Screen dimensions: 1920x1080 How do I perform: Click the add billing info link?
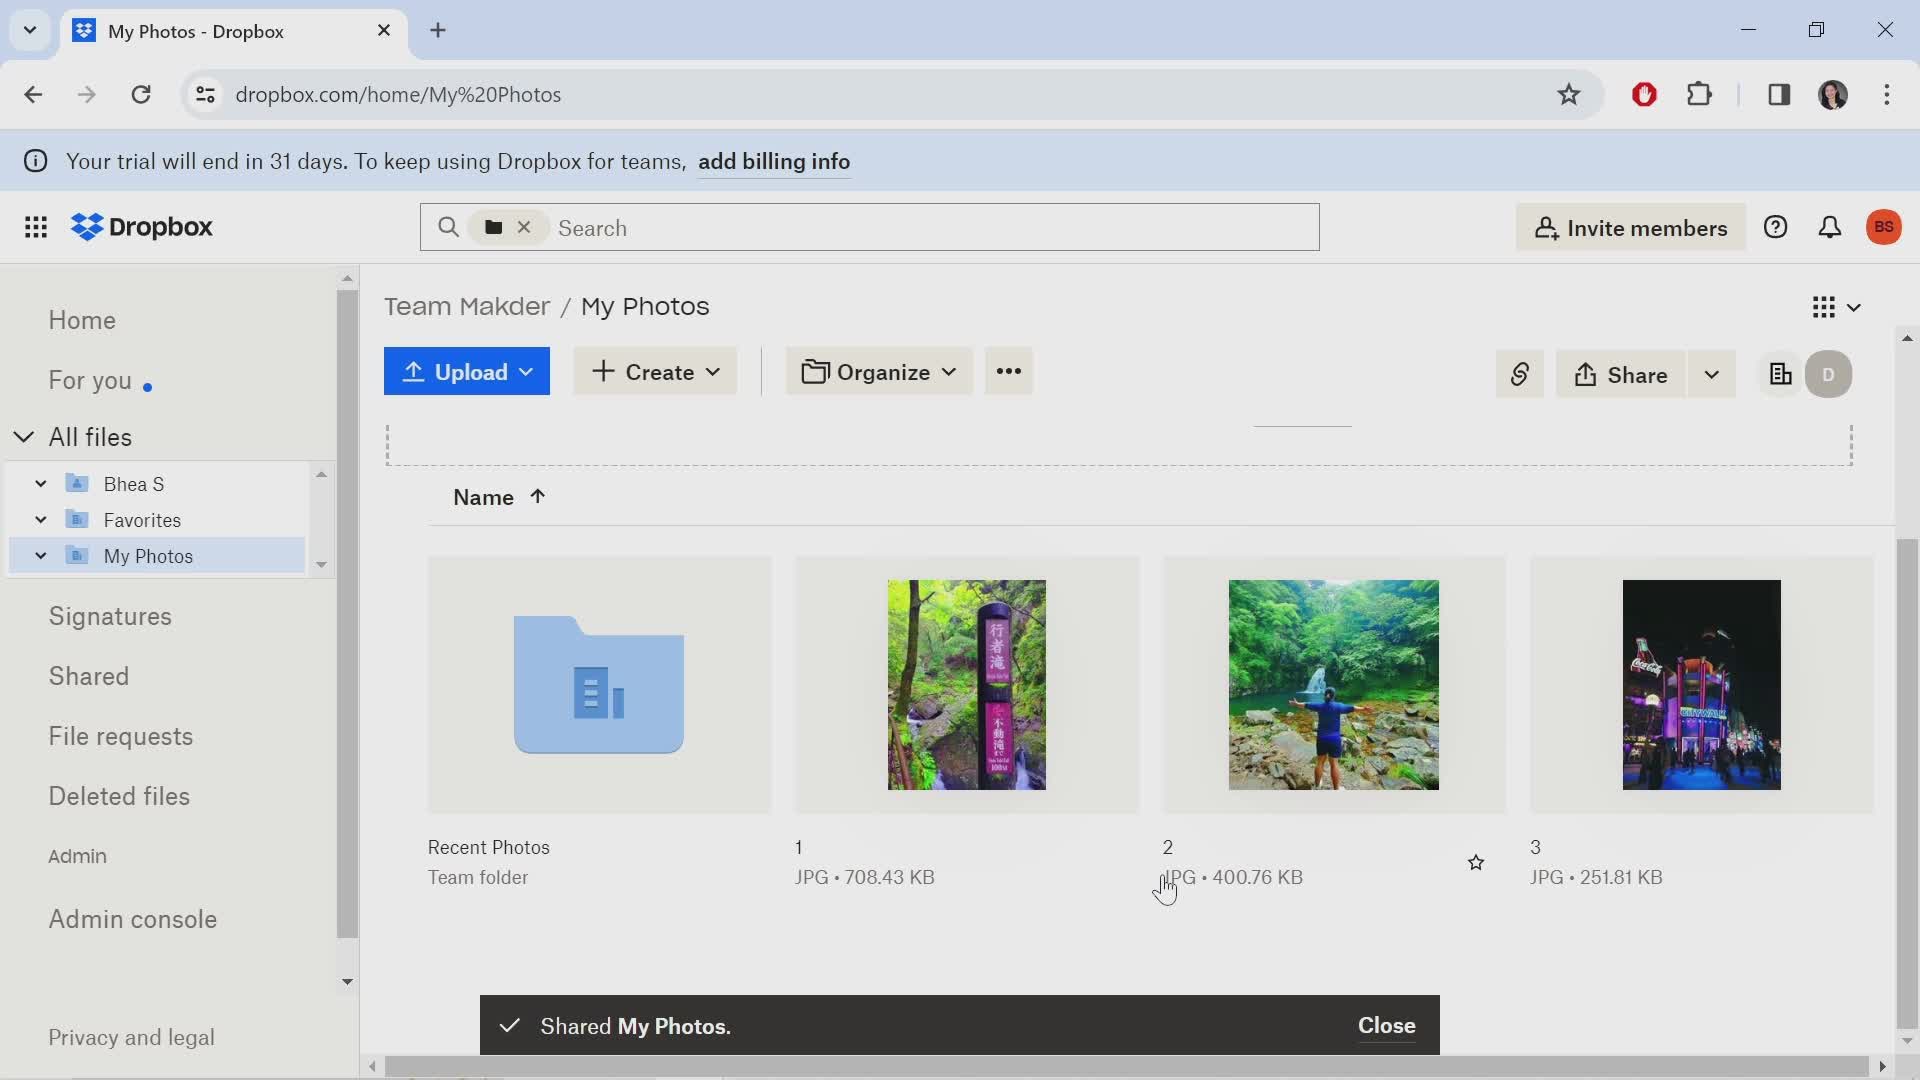(x=774, y=162)
